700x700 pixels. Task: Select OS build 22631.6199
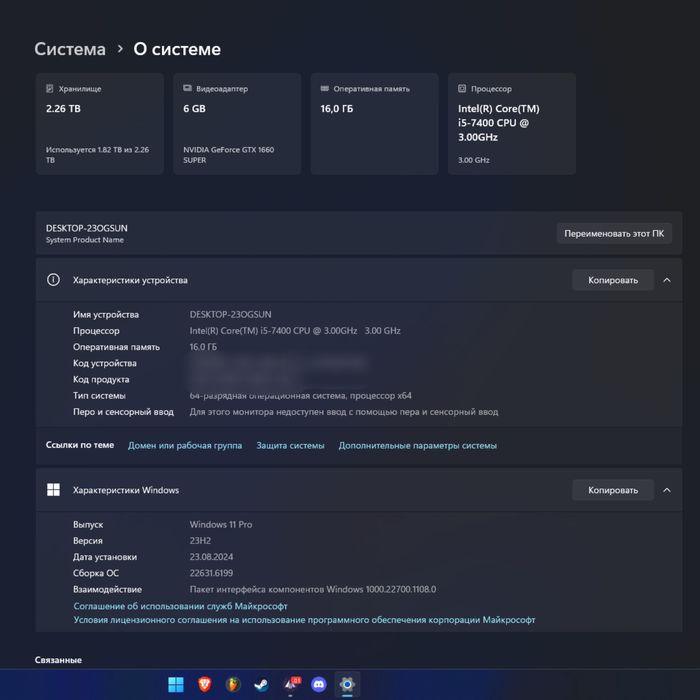[x=211, y=573]
